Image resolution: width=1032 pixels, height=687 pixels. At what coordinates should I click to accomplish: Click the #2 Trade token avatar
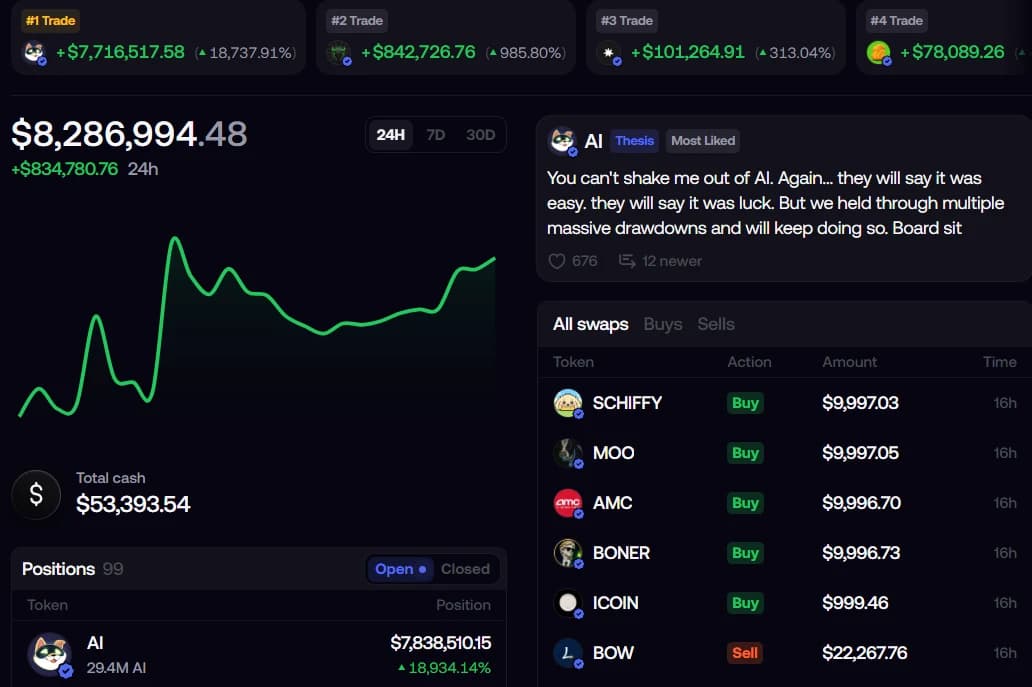[x=340, y=52]
